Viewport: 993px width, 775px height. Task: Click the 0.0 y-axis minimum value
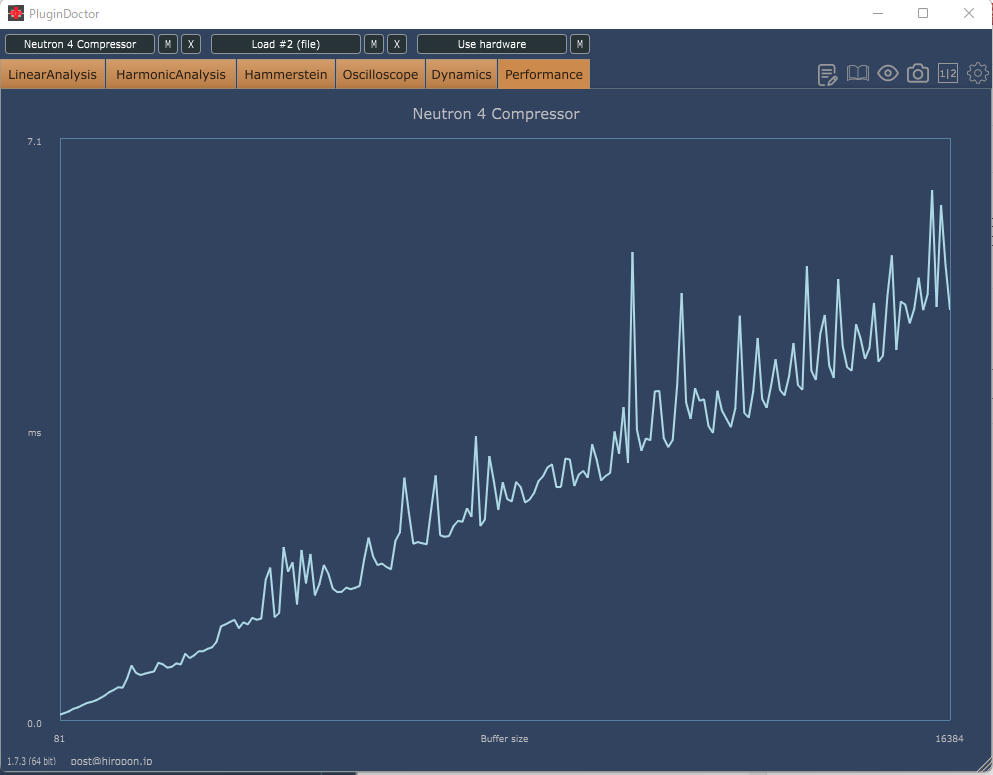tap(34, 724)
